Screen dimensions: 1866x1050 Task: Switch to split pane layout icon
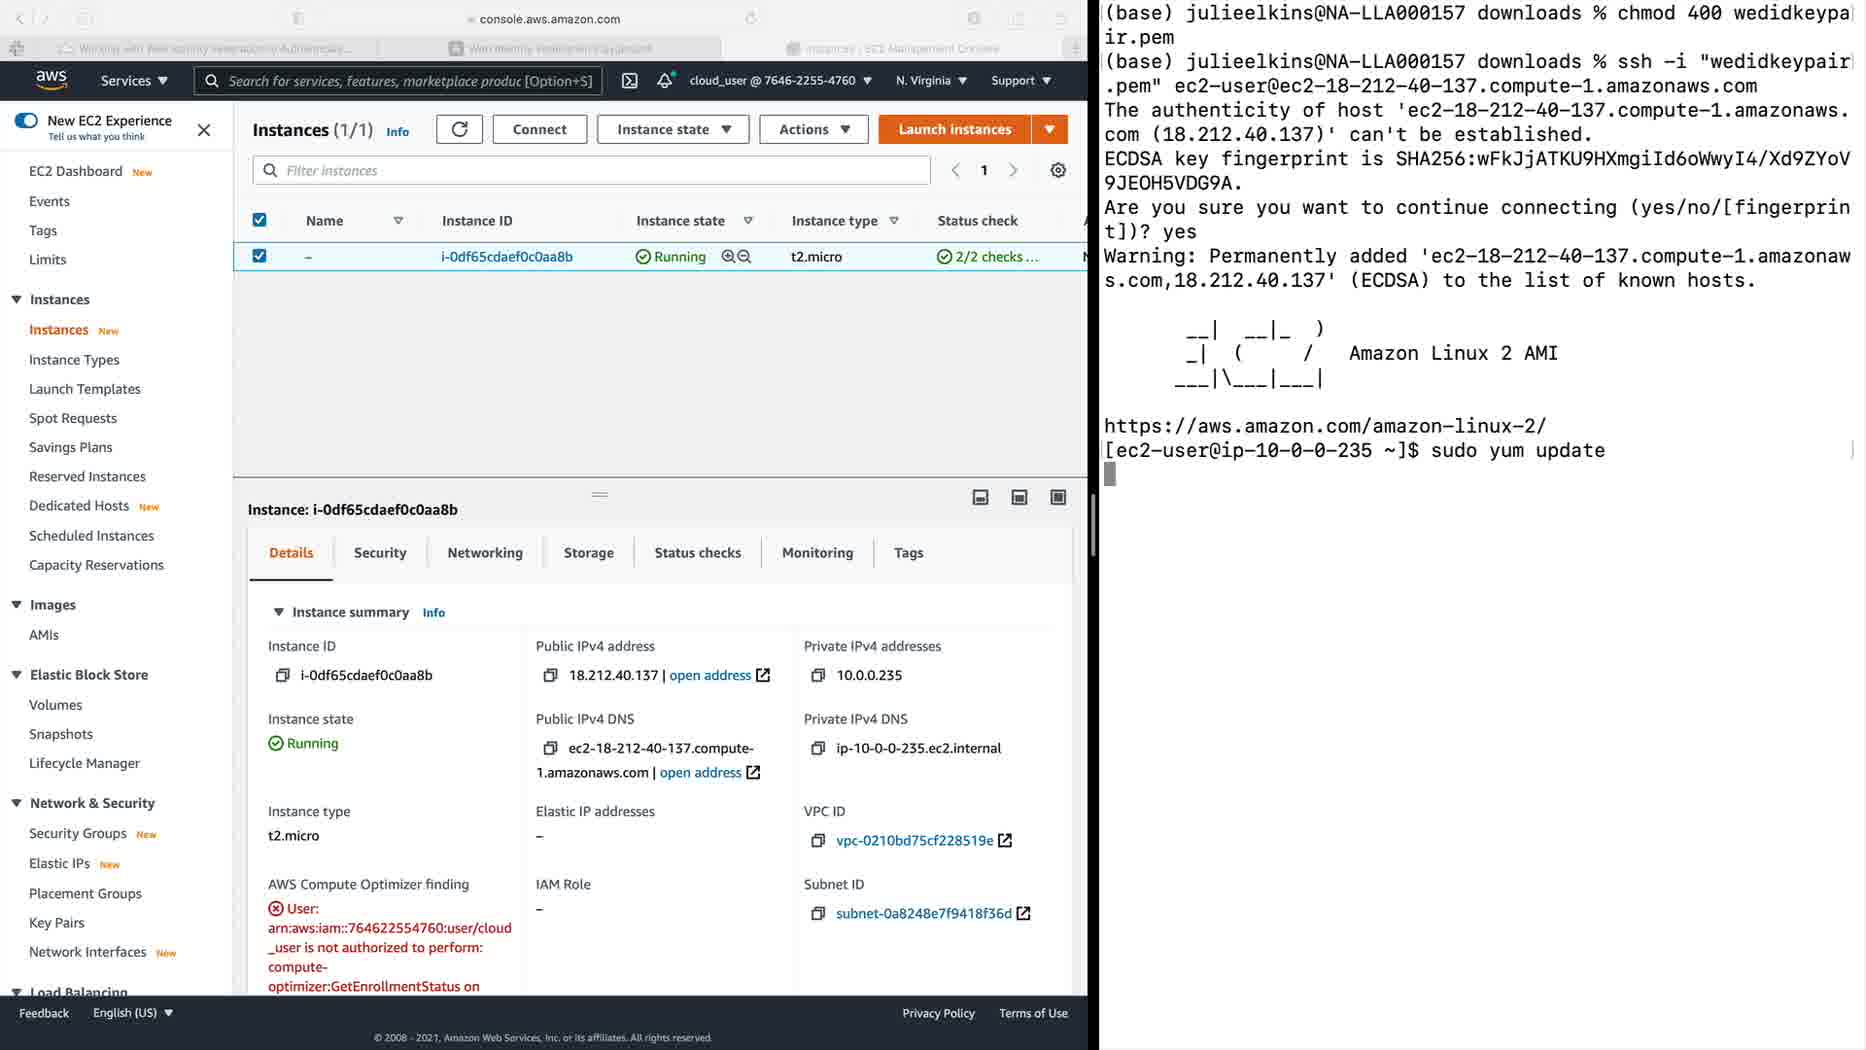coord(1019,498)
